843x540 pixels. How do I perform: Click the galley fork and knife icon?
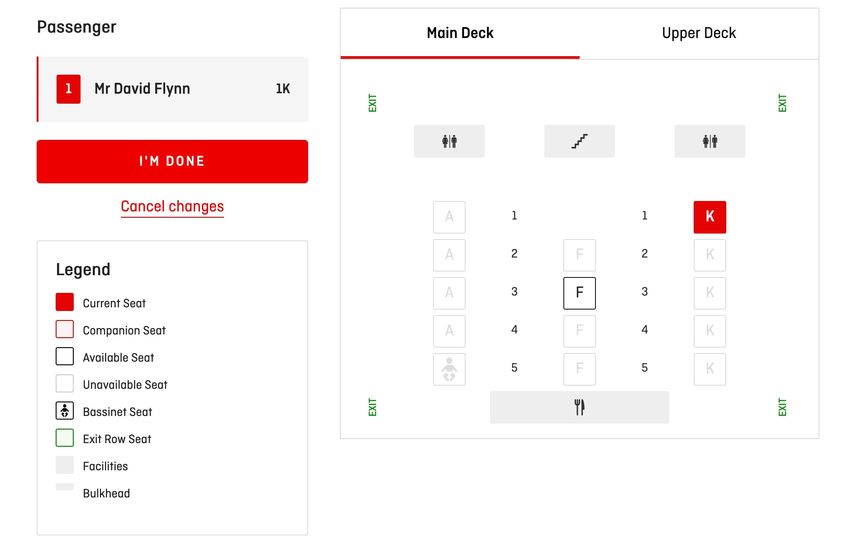click(x=579, y=407)
